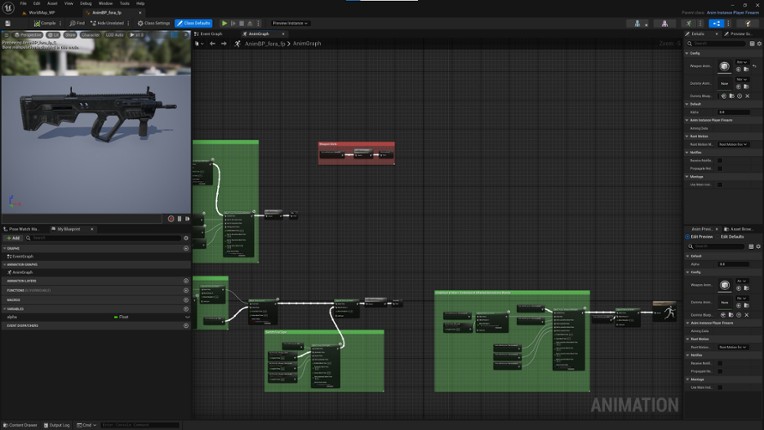Pause the preview animation under the viewport
764x430 pixels.
(180, 218)
